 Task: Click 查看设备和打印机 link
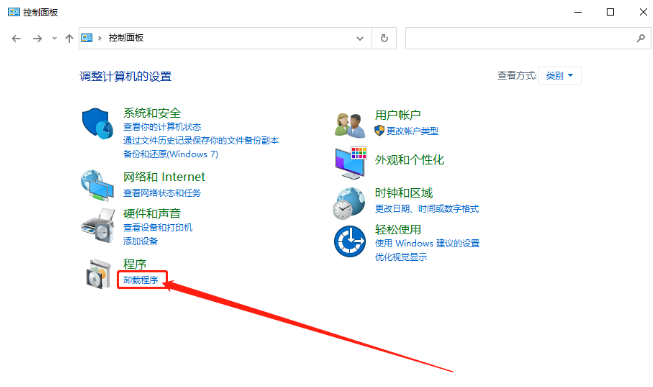tap(158, 227)
